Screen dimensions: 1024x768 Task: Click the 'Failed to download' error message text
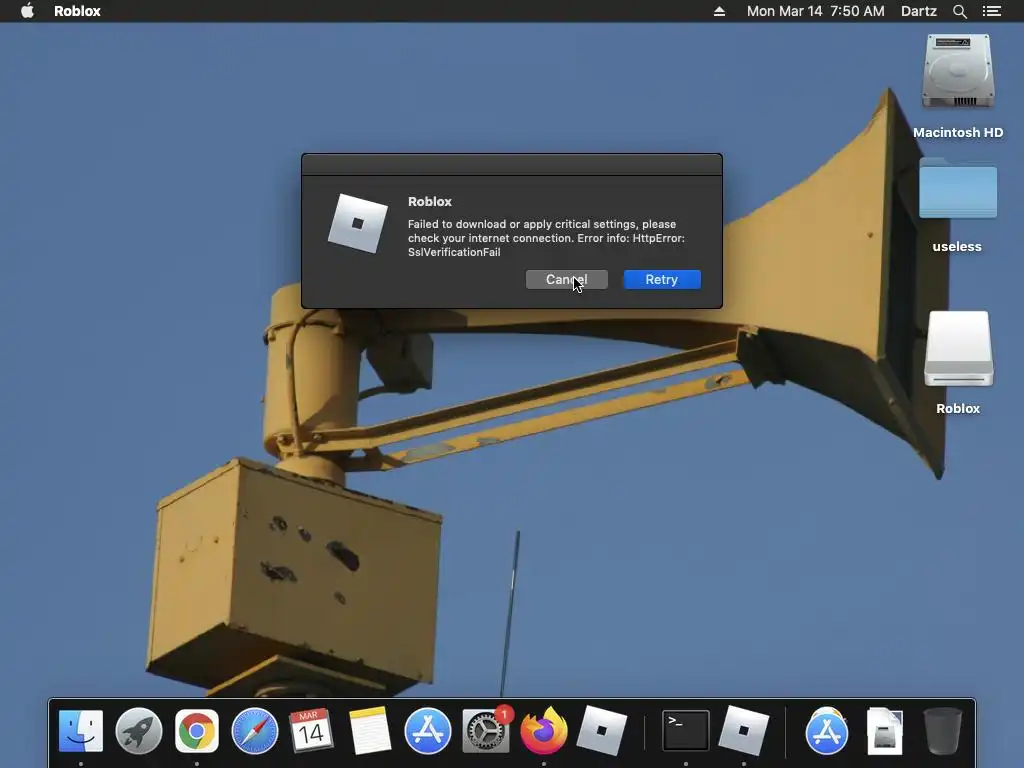[x=546, y=238]
